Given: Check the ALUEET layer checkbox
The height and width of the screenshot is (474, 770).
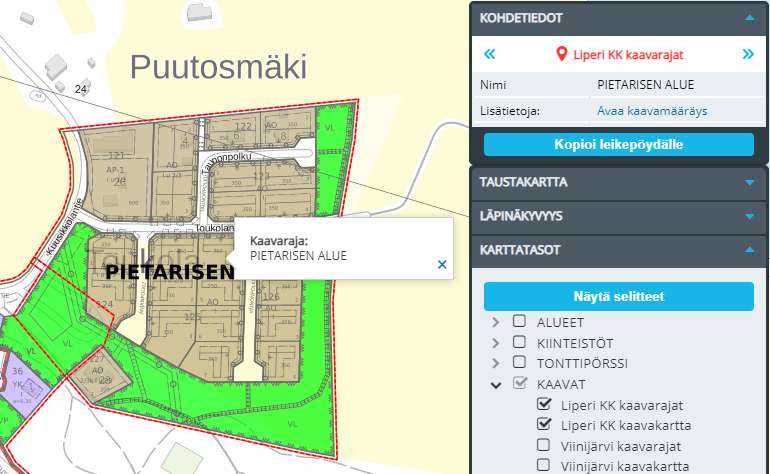Looking at the screenshot, I should pyautogui.click(x=519, y=321).
